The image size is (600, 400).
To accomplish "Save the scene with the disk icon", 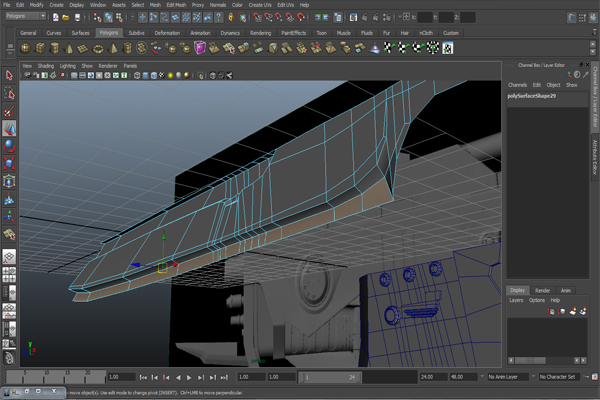I will point(77,17).
